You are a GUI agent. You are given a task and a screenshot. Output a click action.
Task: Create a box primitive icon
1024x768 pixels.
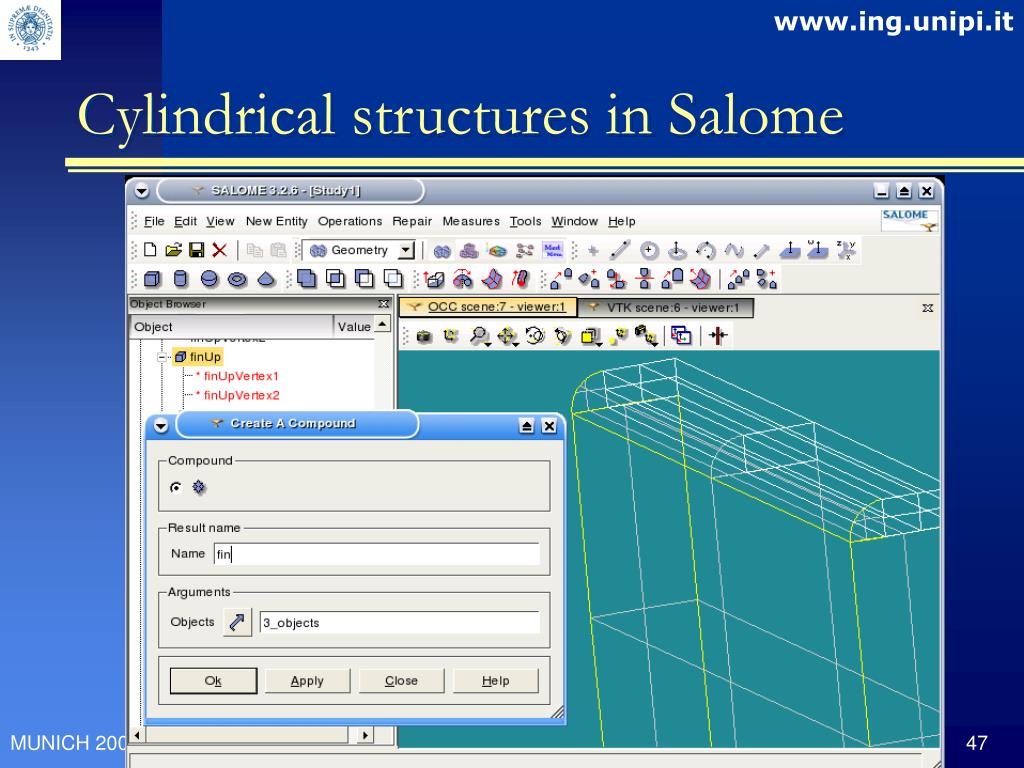tap(152, 280)
